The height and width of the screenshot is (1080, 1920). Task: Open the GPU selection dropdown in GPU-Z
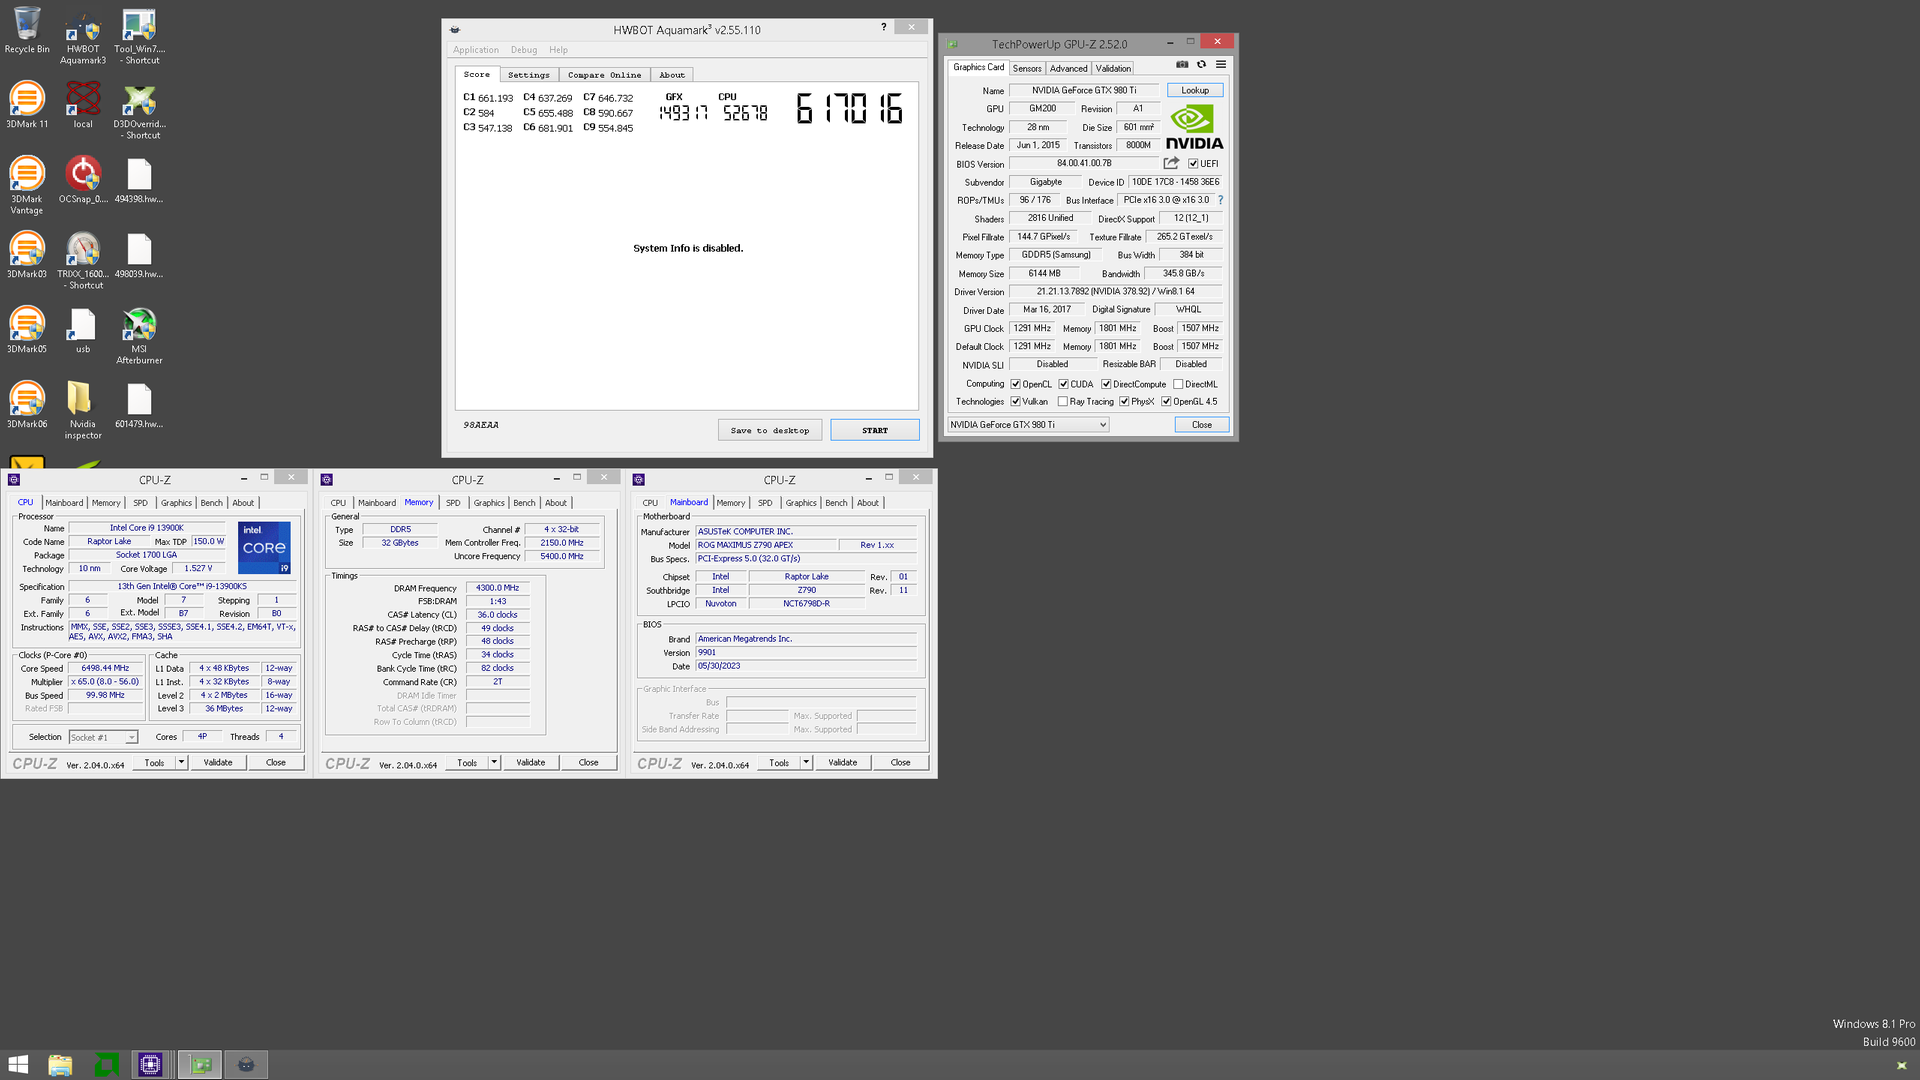coord(1028,425)
